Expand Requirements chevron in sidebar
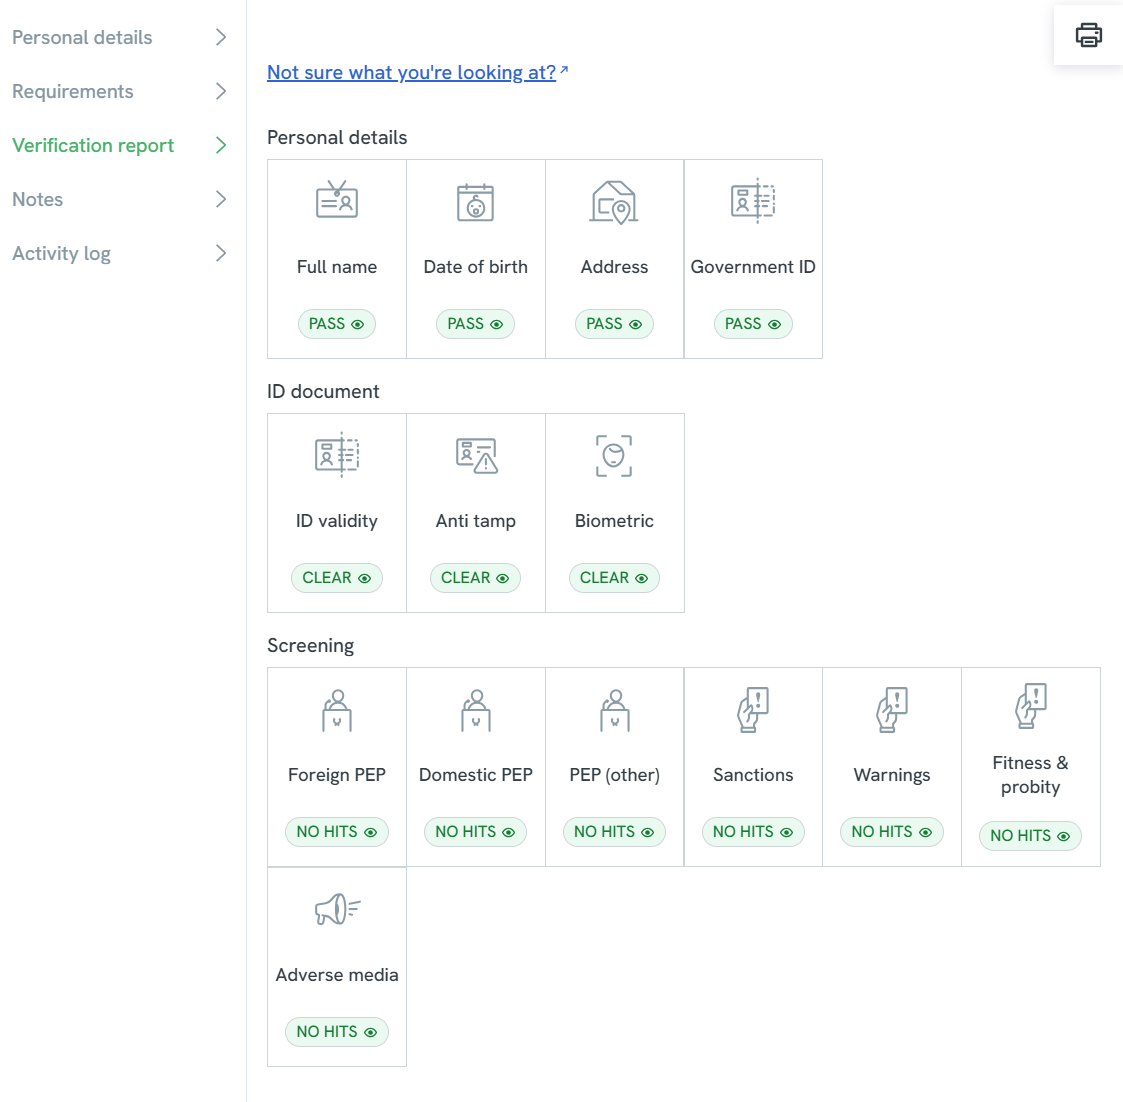1123x1102 pixels. pyautogui.click(x=221, y=91)
